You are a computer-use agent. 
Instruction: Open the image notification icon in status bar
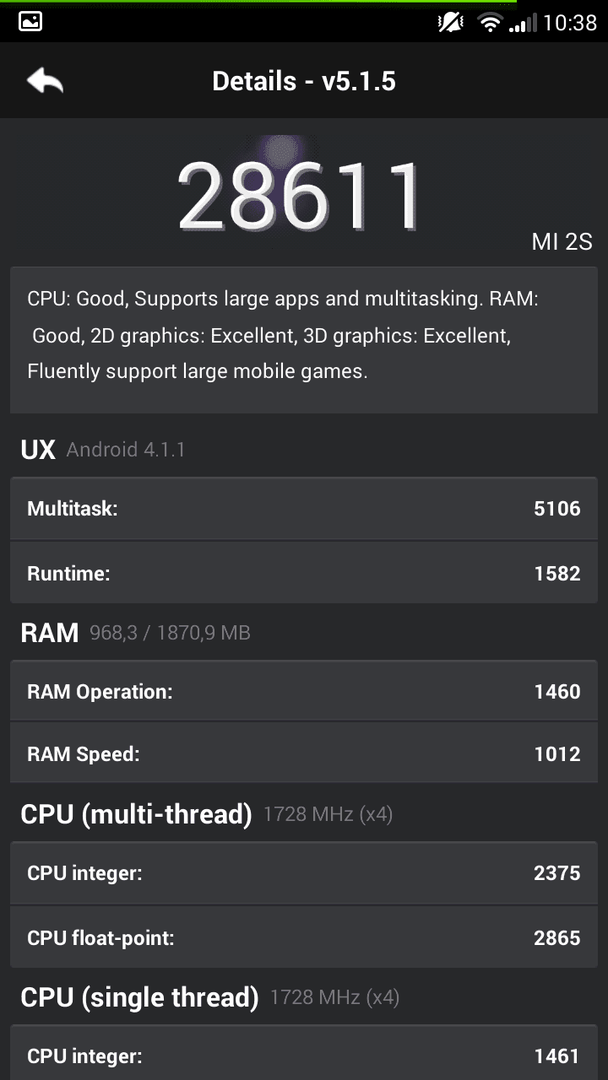31,21
